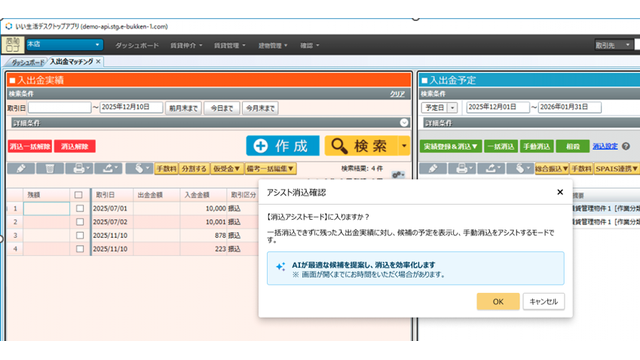Open the 総合振込▼ dropdown button
The width and height of the screenshot is (640, 360).
coord(551,169)
